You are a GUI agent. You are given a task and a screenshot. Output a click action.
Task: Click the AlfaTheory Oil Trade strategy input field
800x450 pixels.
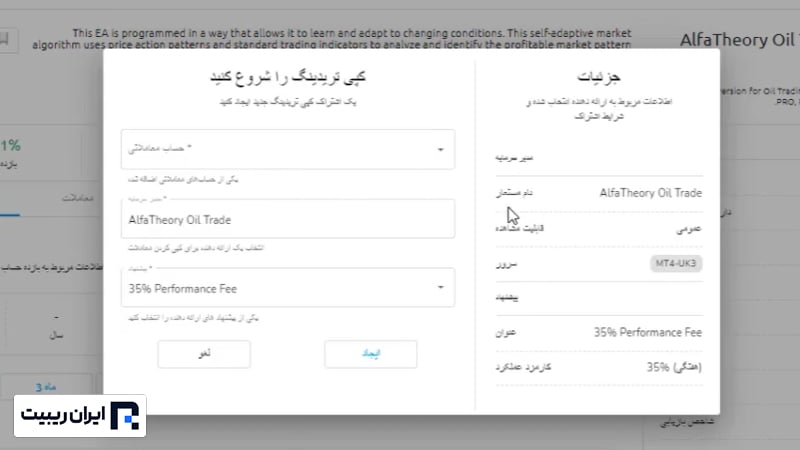click(x=287, y=219)
